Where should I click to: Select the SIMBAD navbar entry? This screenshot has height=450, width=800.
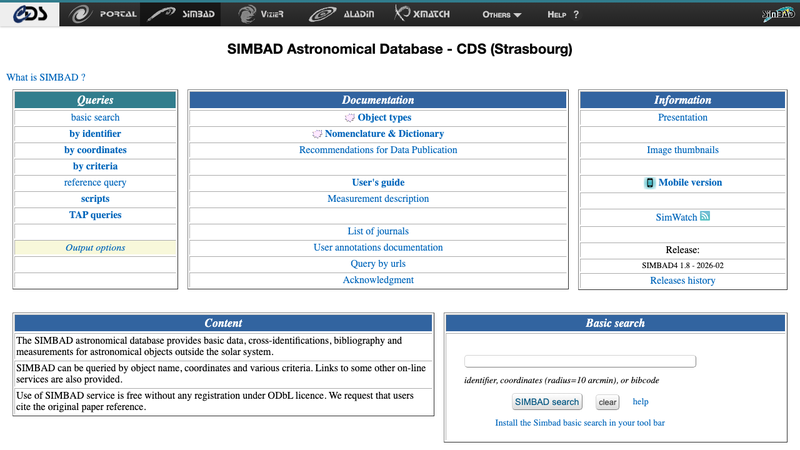(x=181, y=14)
